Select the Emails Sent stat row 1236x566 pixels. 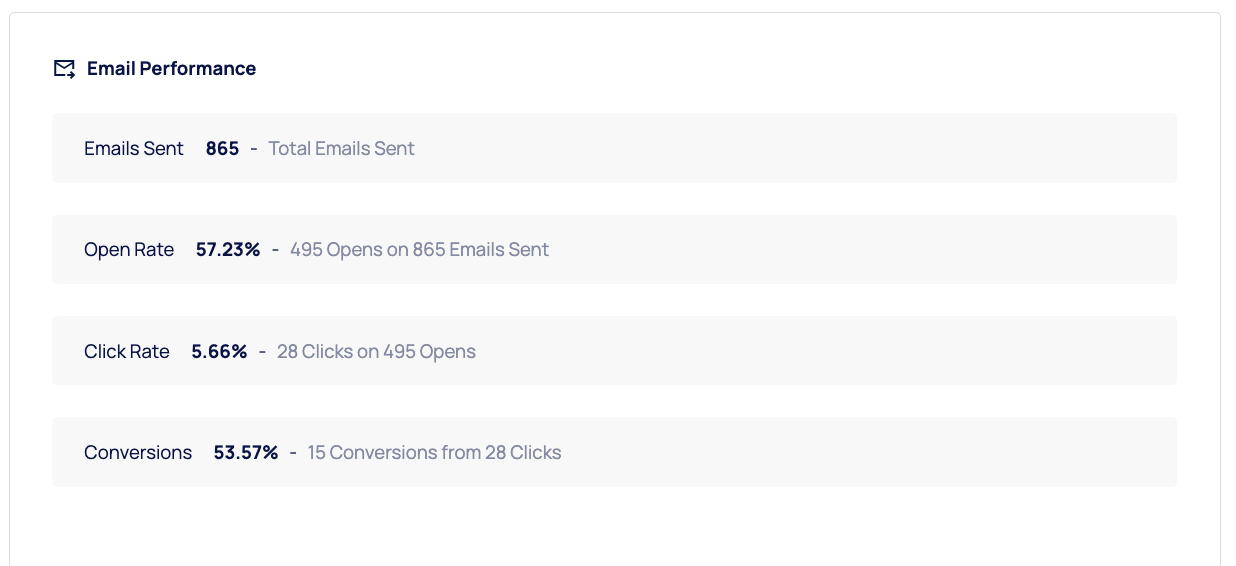pyautogui.click(x=800, y=149)
